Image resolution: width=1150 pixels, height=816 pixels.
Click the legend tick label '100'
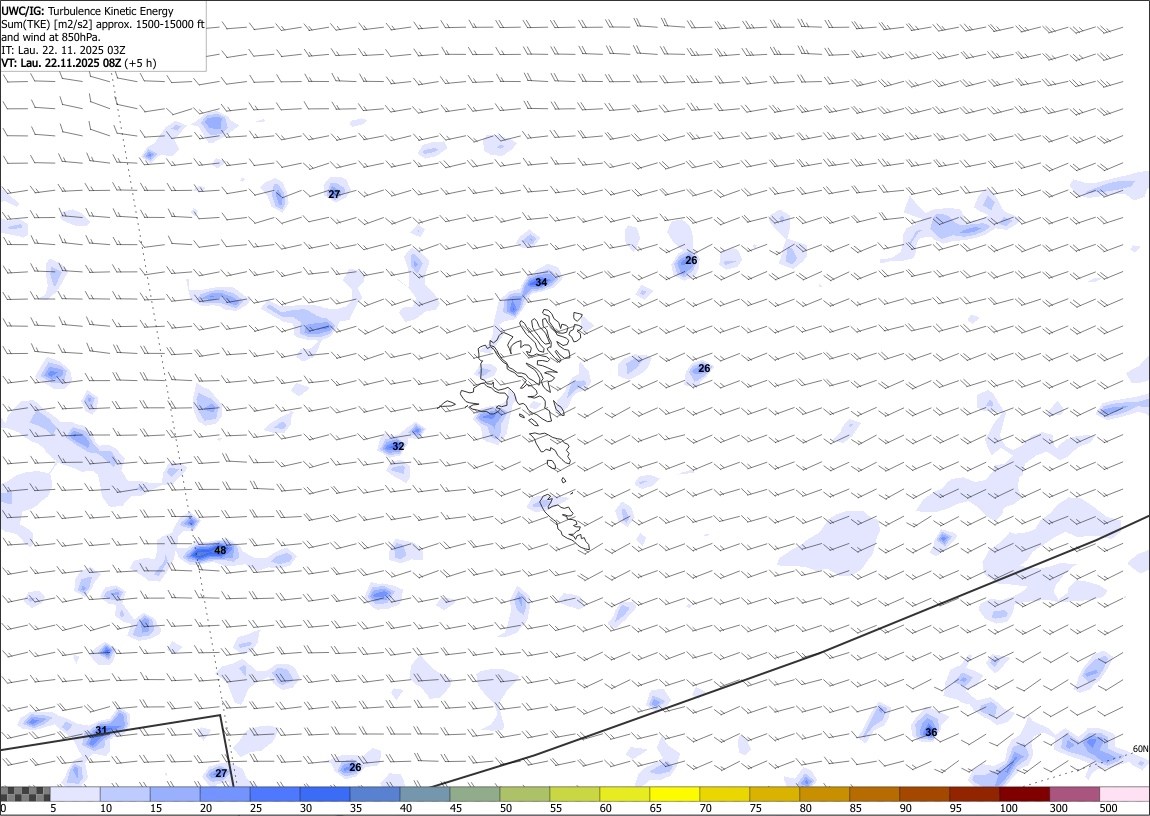click(x=1008, y=808)
